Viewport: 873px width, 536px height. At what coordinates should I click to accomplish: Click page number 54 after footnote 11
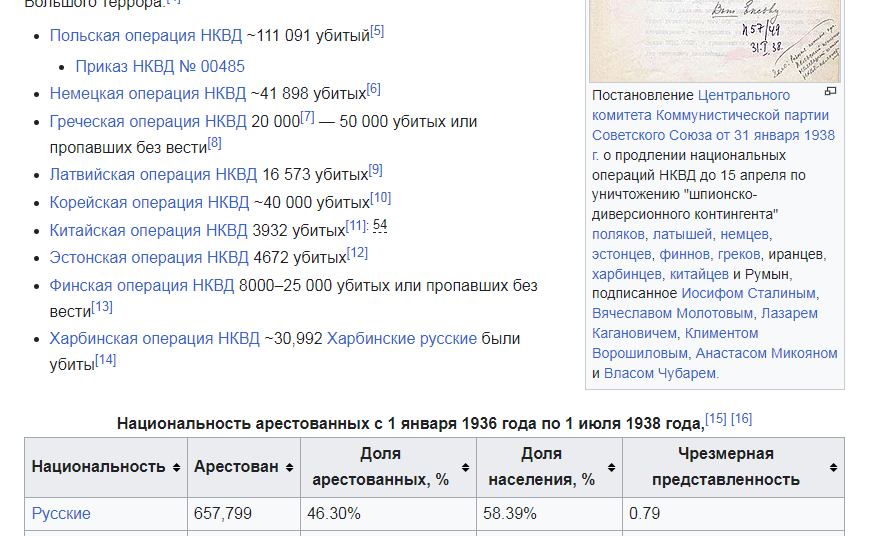380,226
